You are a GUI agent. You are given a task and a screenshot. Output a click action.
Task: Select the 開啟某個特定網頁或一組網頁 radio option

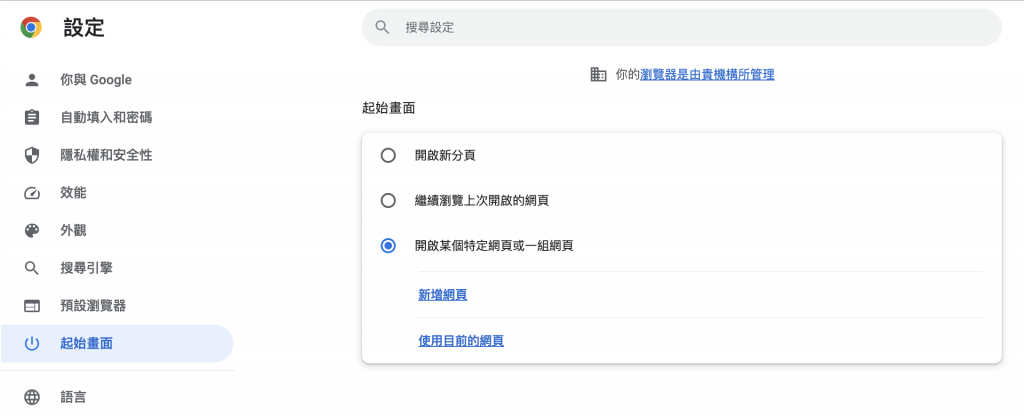coord(388,246)
